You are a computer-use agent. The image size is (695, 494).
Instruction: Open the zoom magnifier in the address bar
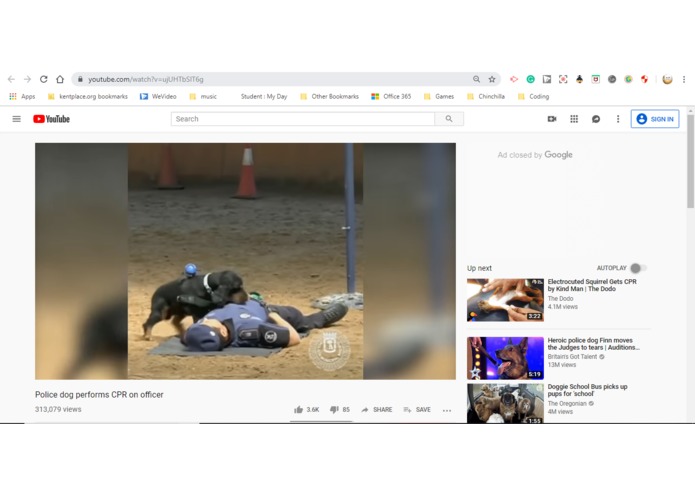click(476, 79)
